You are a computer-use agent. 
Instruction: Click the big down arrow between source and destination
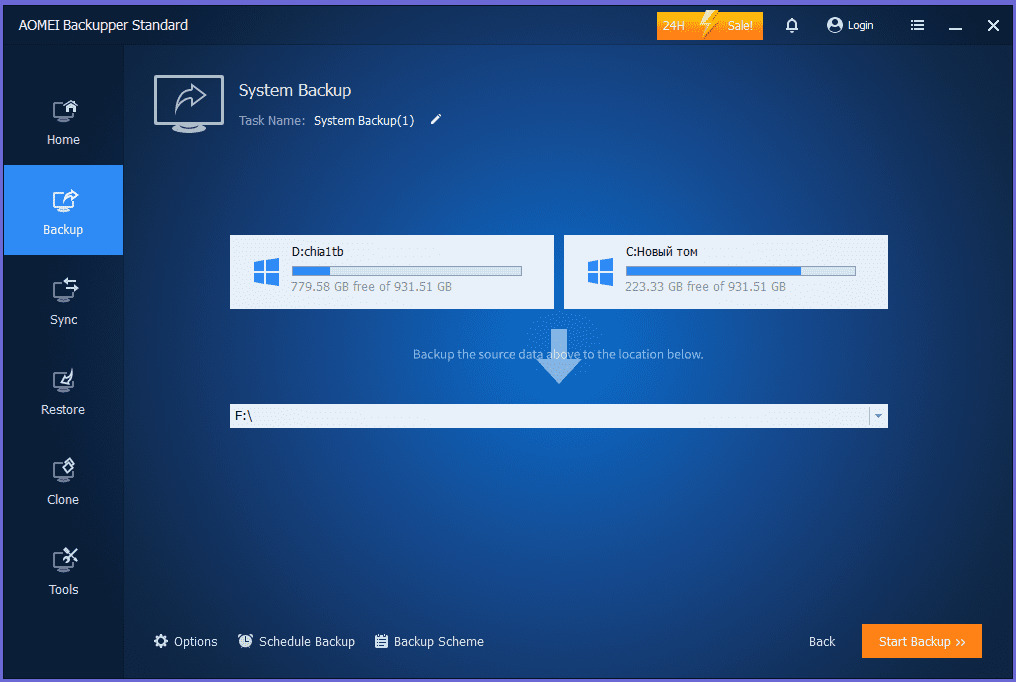click(x=559, y=356)
